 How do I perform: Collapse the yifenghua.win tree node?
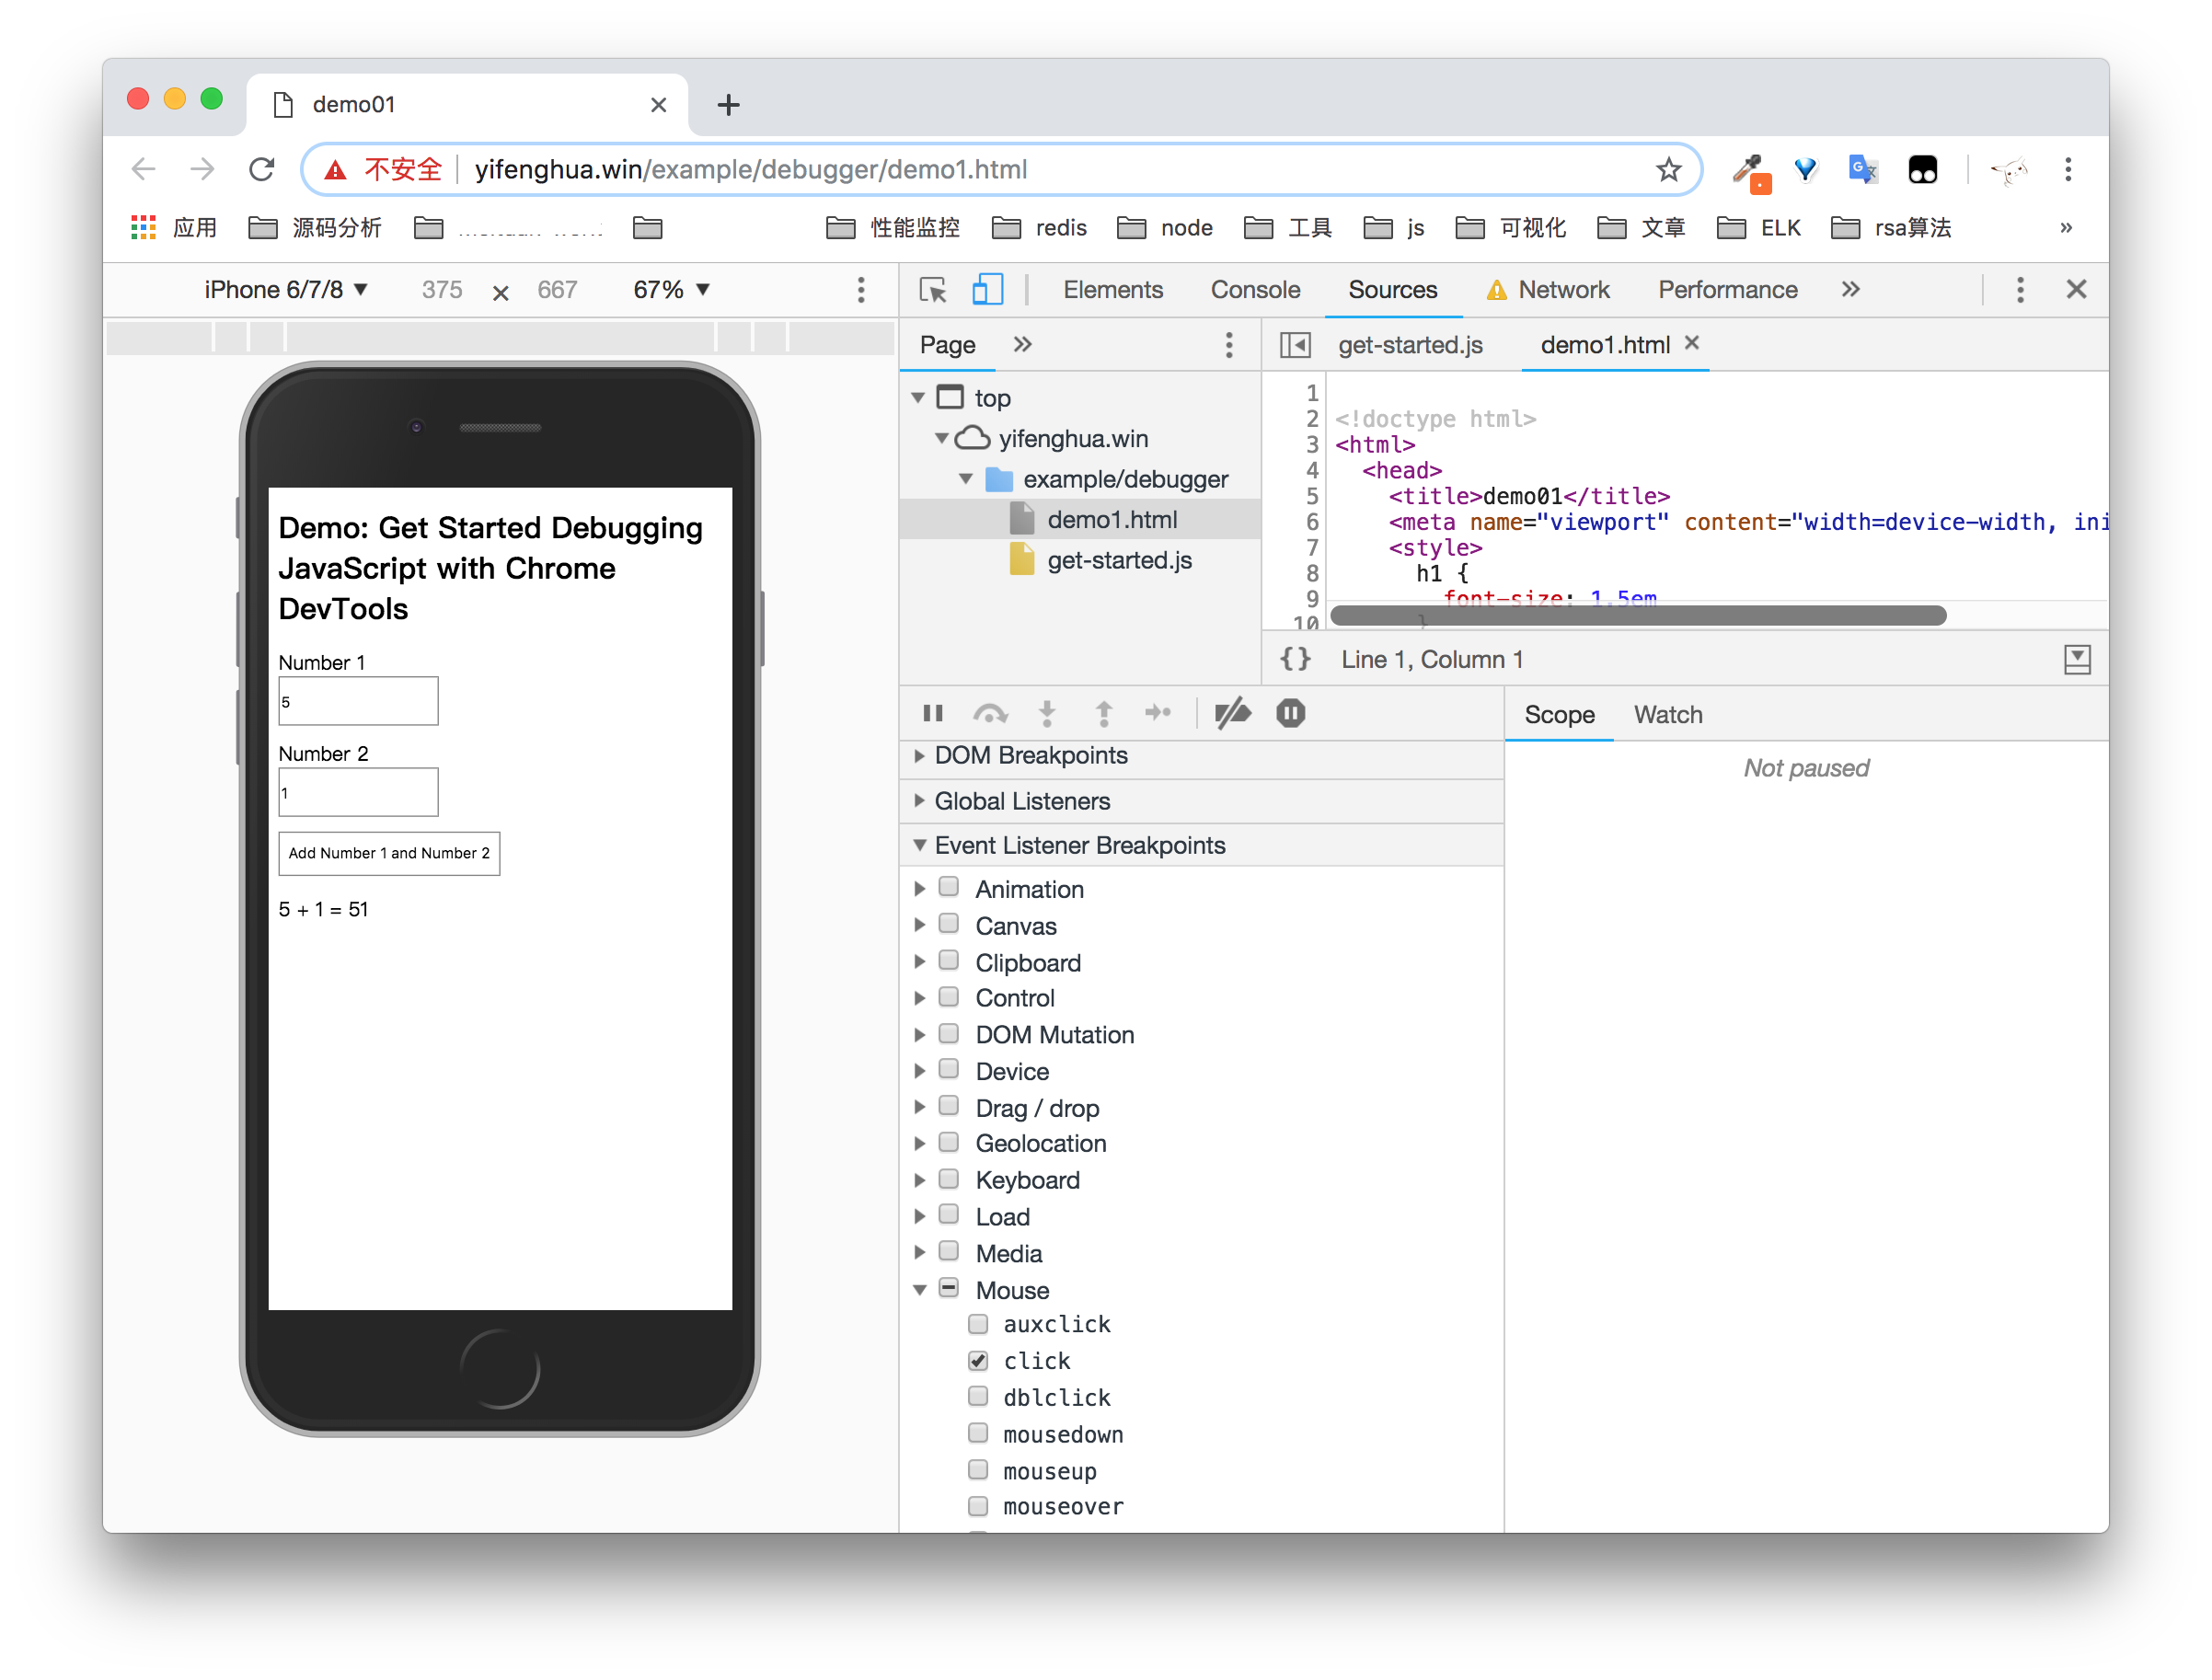[941, 438]
